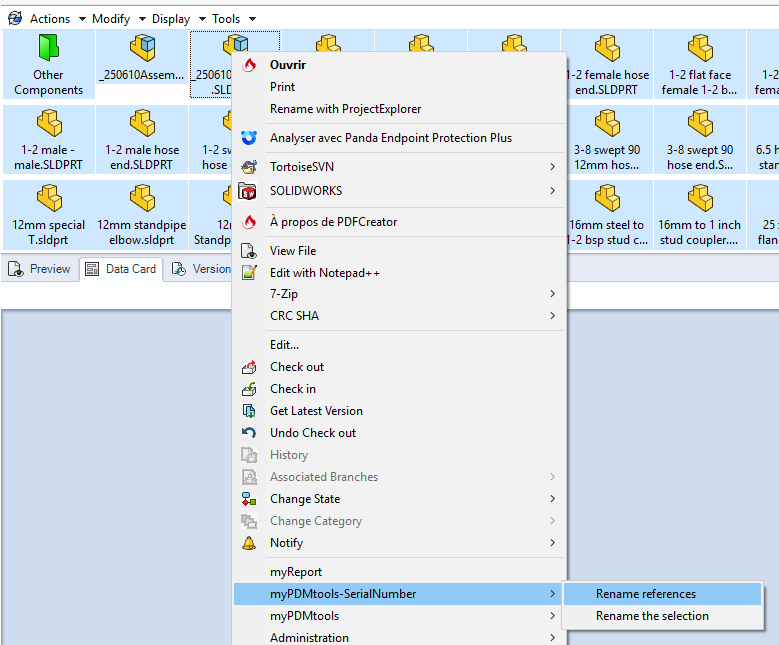The width and height of the screenshot is (779, 645).
Task: Open the Actions dropdown menu
Action: point(49,19)
